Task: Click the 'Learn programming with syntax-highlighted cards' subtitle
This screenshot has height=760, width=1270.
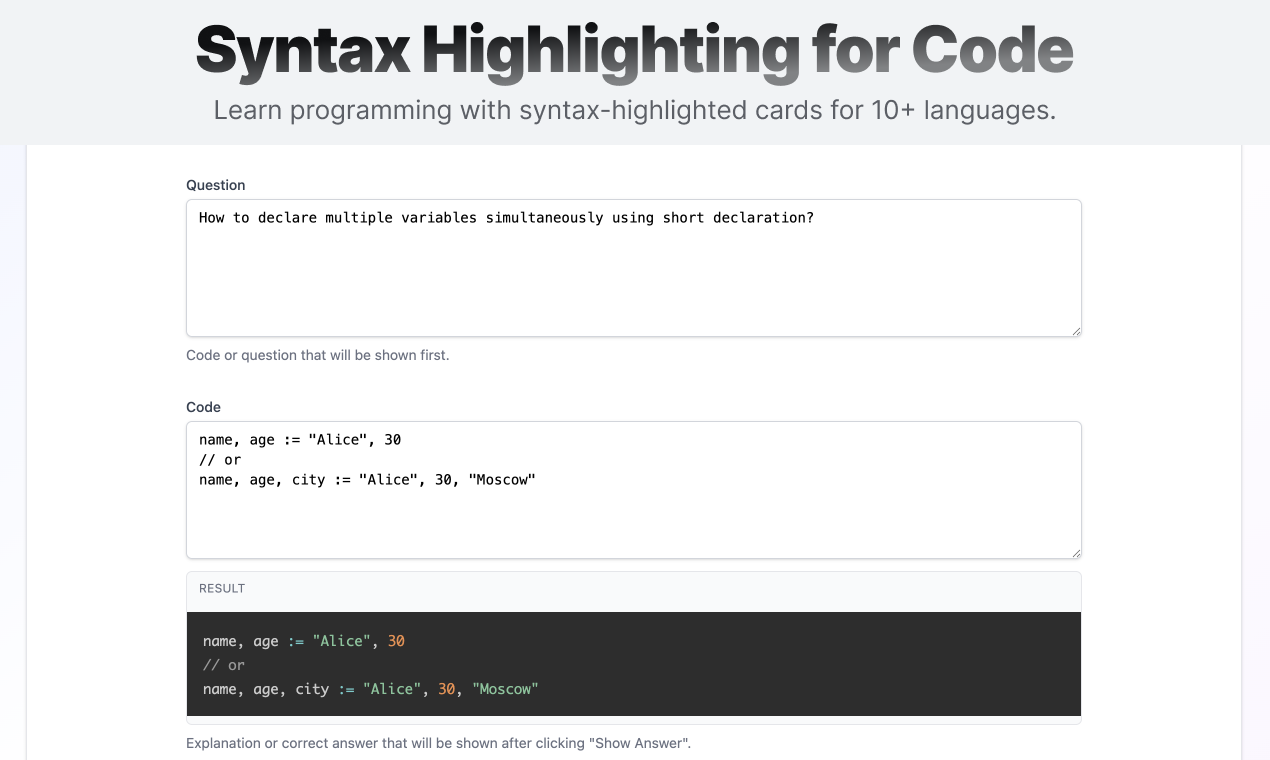Action: (634, 110)
